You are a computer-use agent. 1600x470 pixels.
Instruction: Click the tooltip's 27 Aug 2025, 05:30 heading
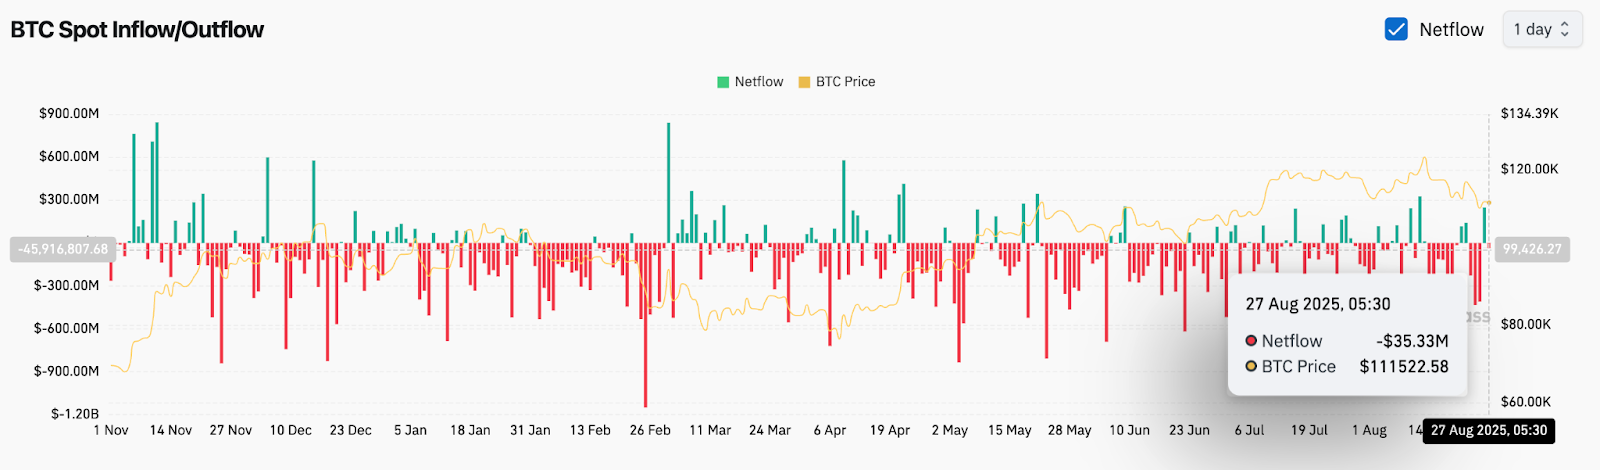pos(1317,304)
